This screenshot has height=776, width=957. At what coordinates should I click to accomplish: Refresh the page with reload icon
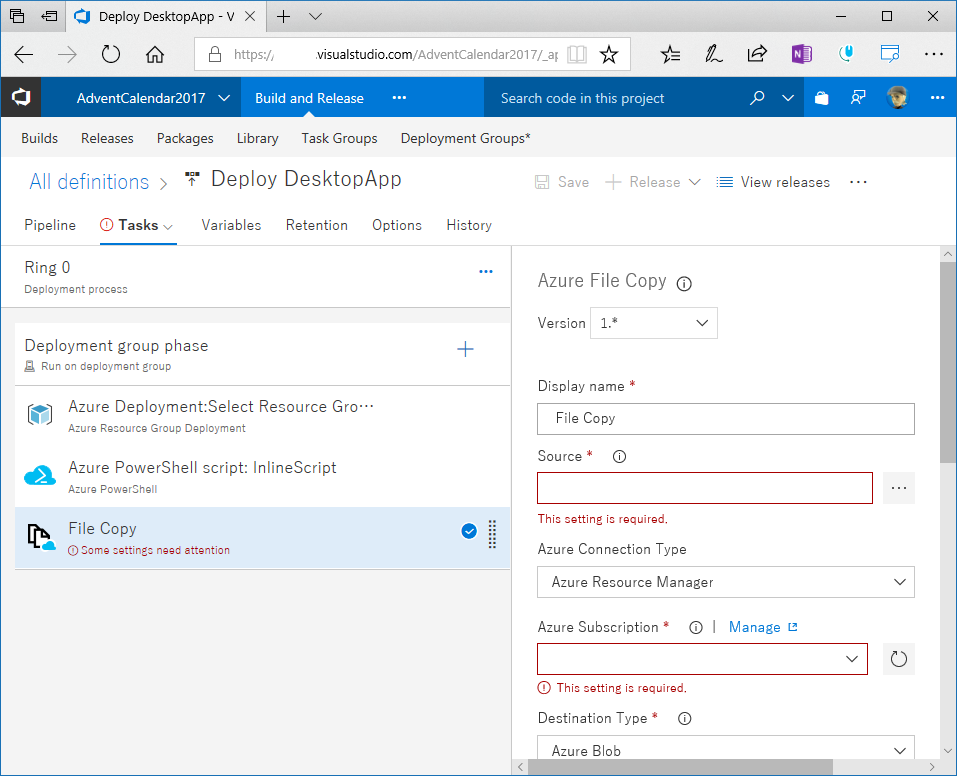tap(110, 55)
